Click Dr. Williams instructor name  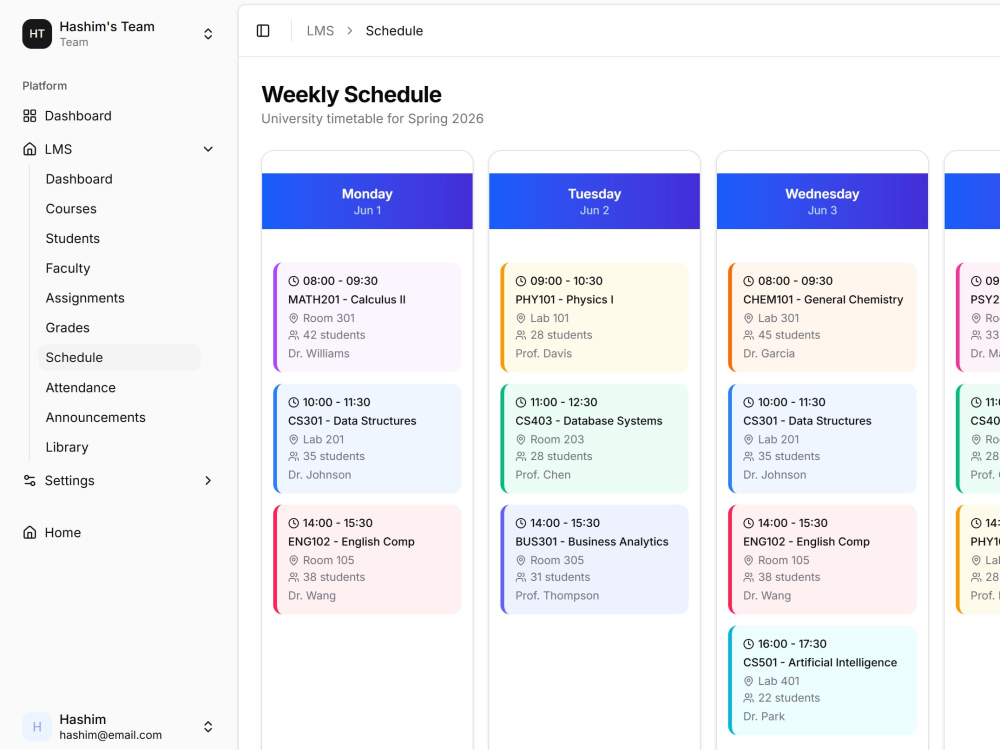tap(319, 353)
